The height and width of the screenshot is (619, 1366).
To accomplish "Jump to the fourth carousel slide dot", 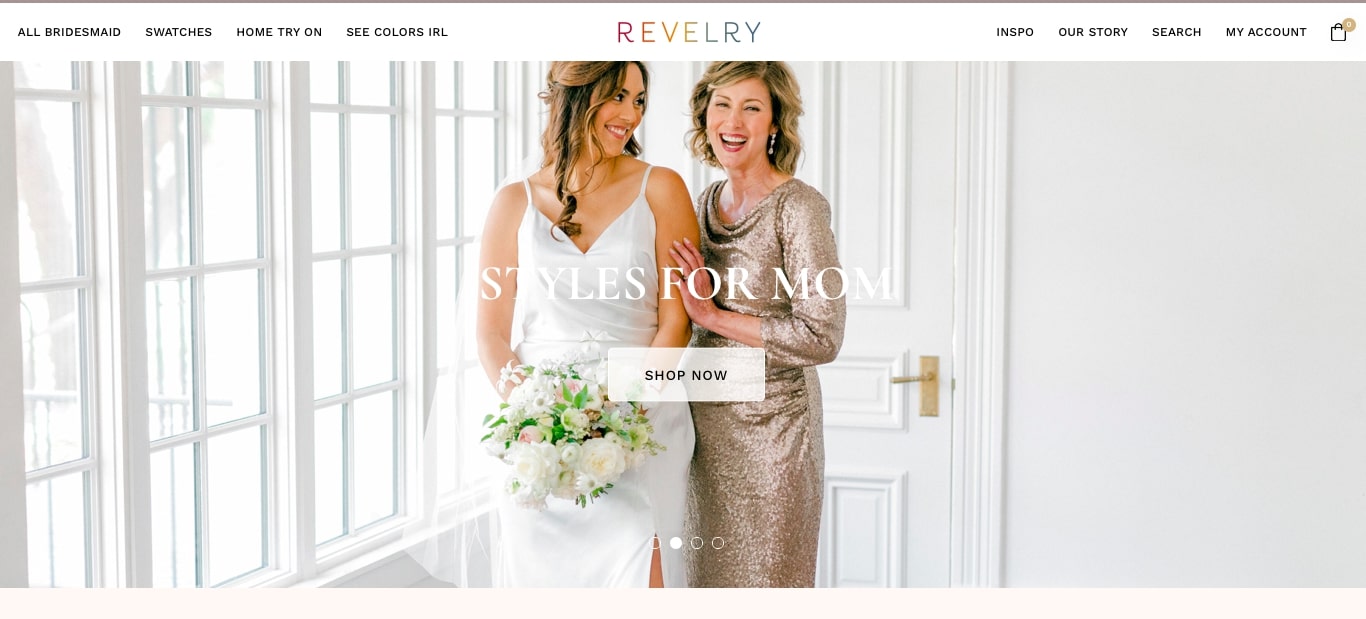I will pos(718,543).
